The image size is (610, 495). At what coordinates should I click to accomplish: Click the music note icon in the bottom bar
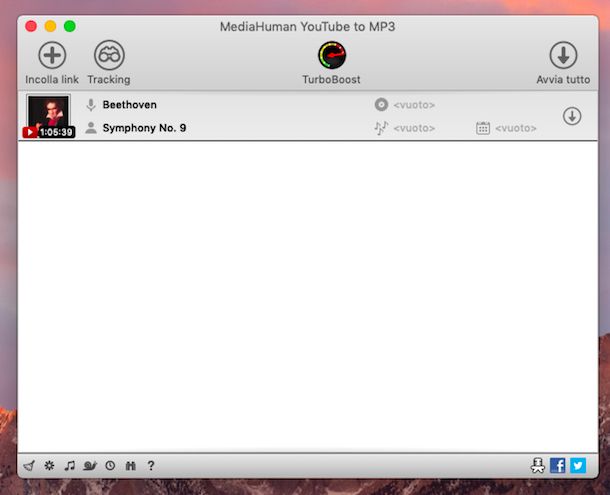pyautogui.click(x=70, y=465)
